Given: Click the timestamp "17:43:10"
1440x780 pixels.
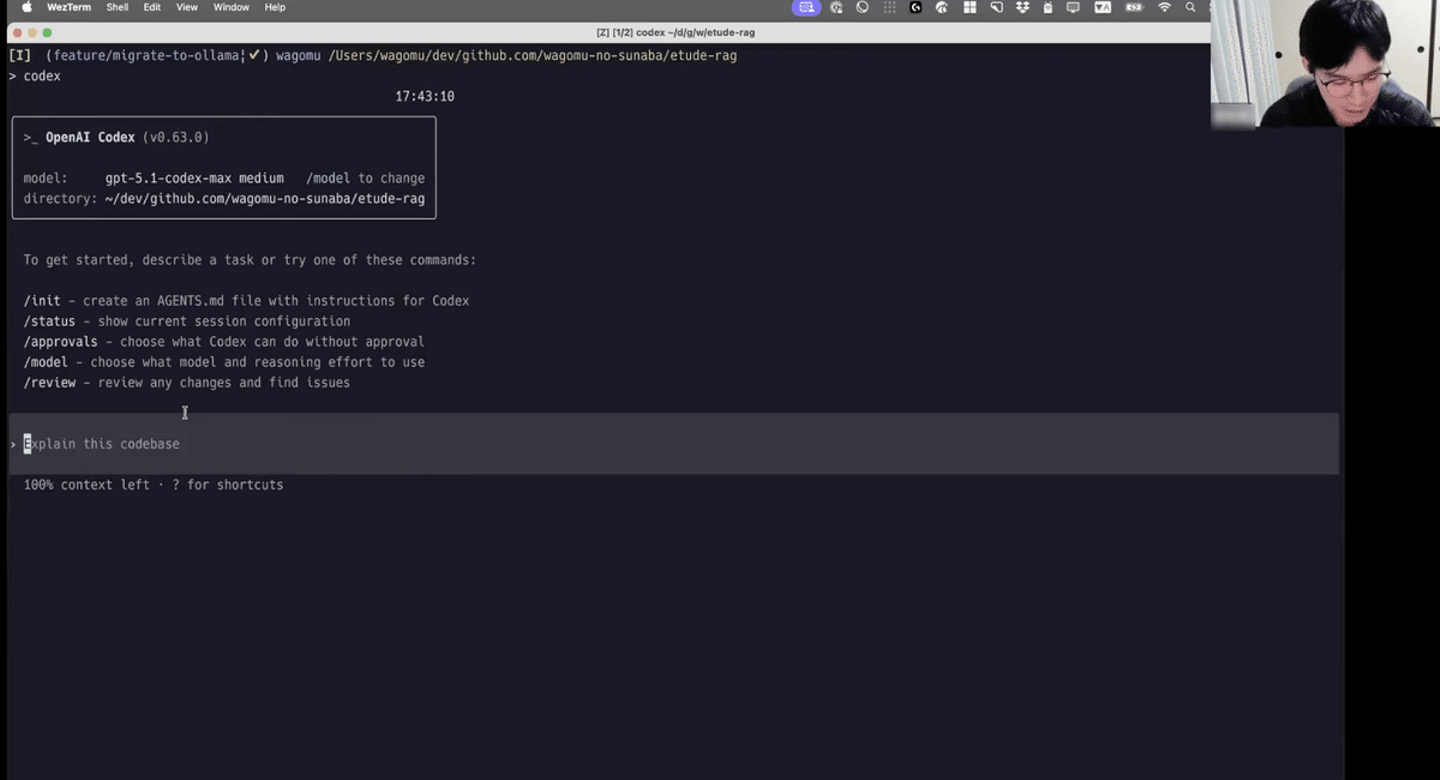Looking at the screenshot, I should pyautogui.click(x=425, y=97).
